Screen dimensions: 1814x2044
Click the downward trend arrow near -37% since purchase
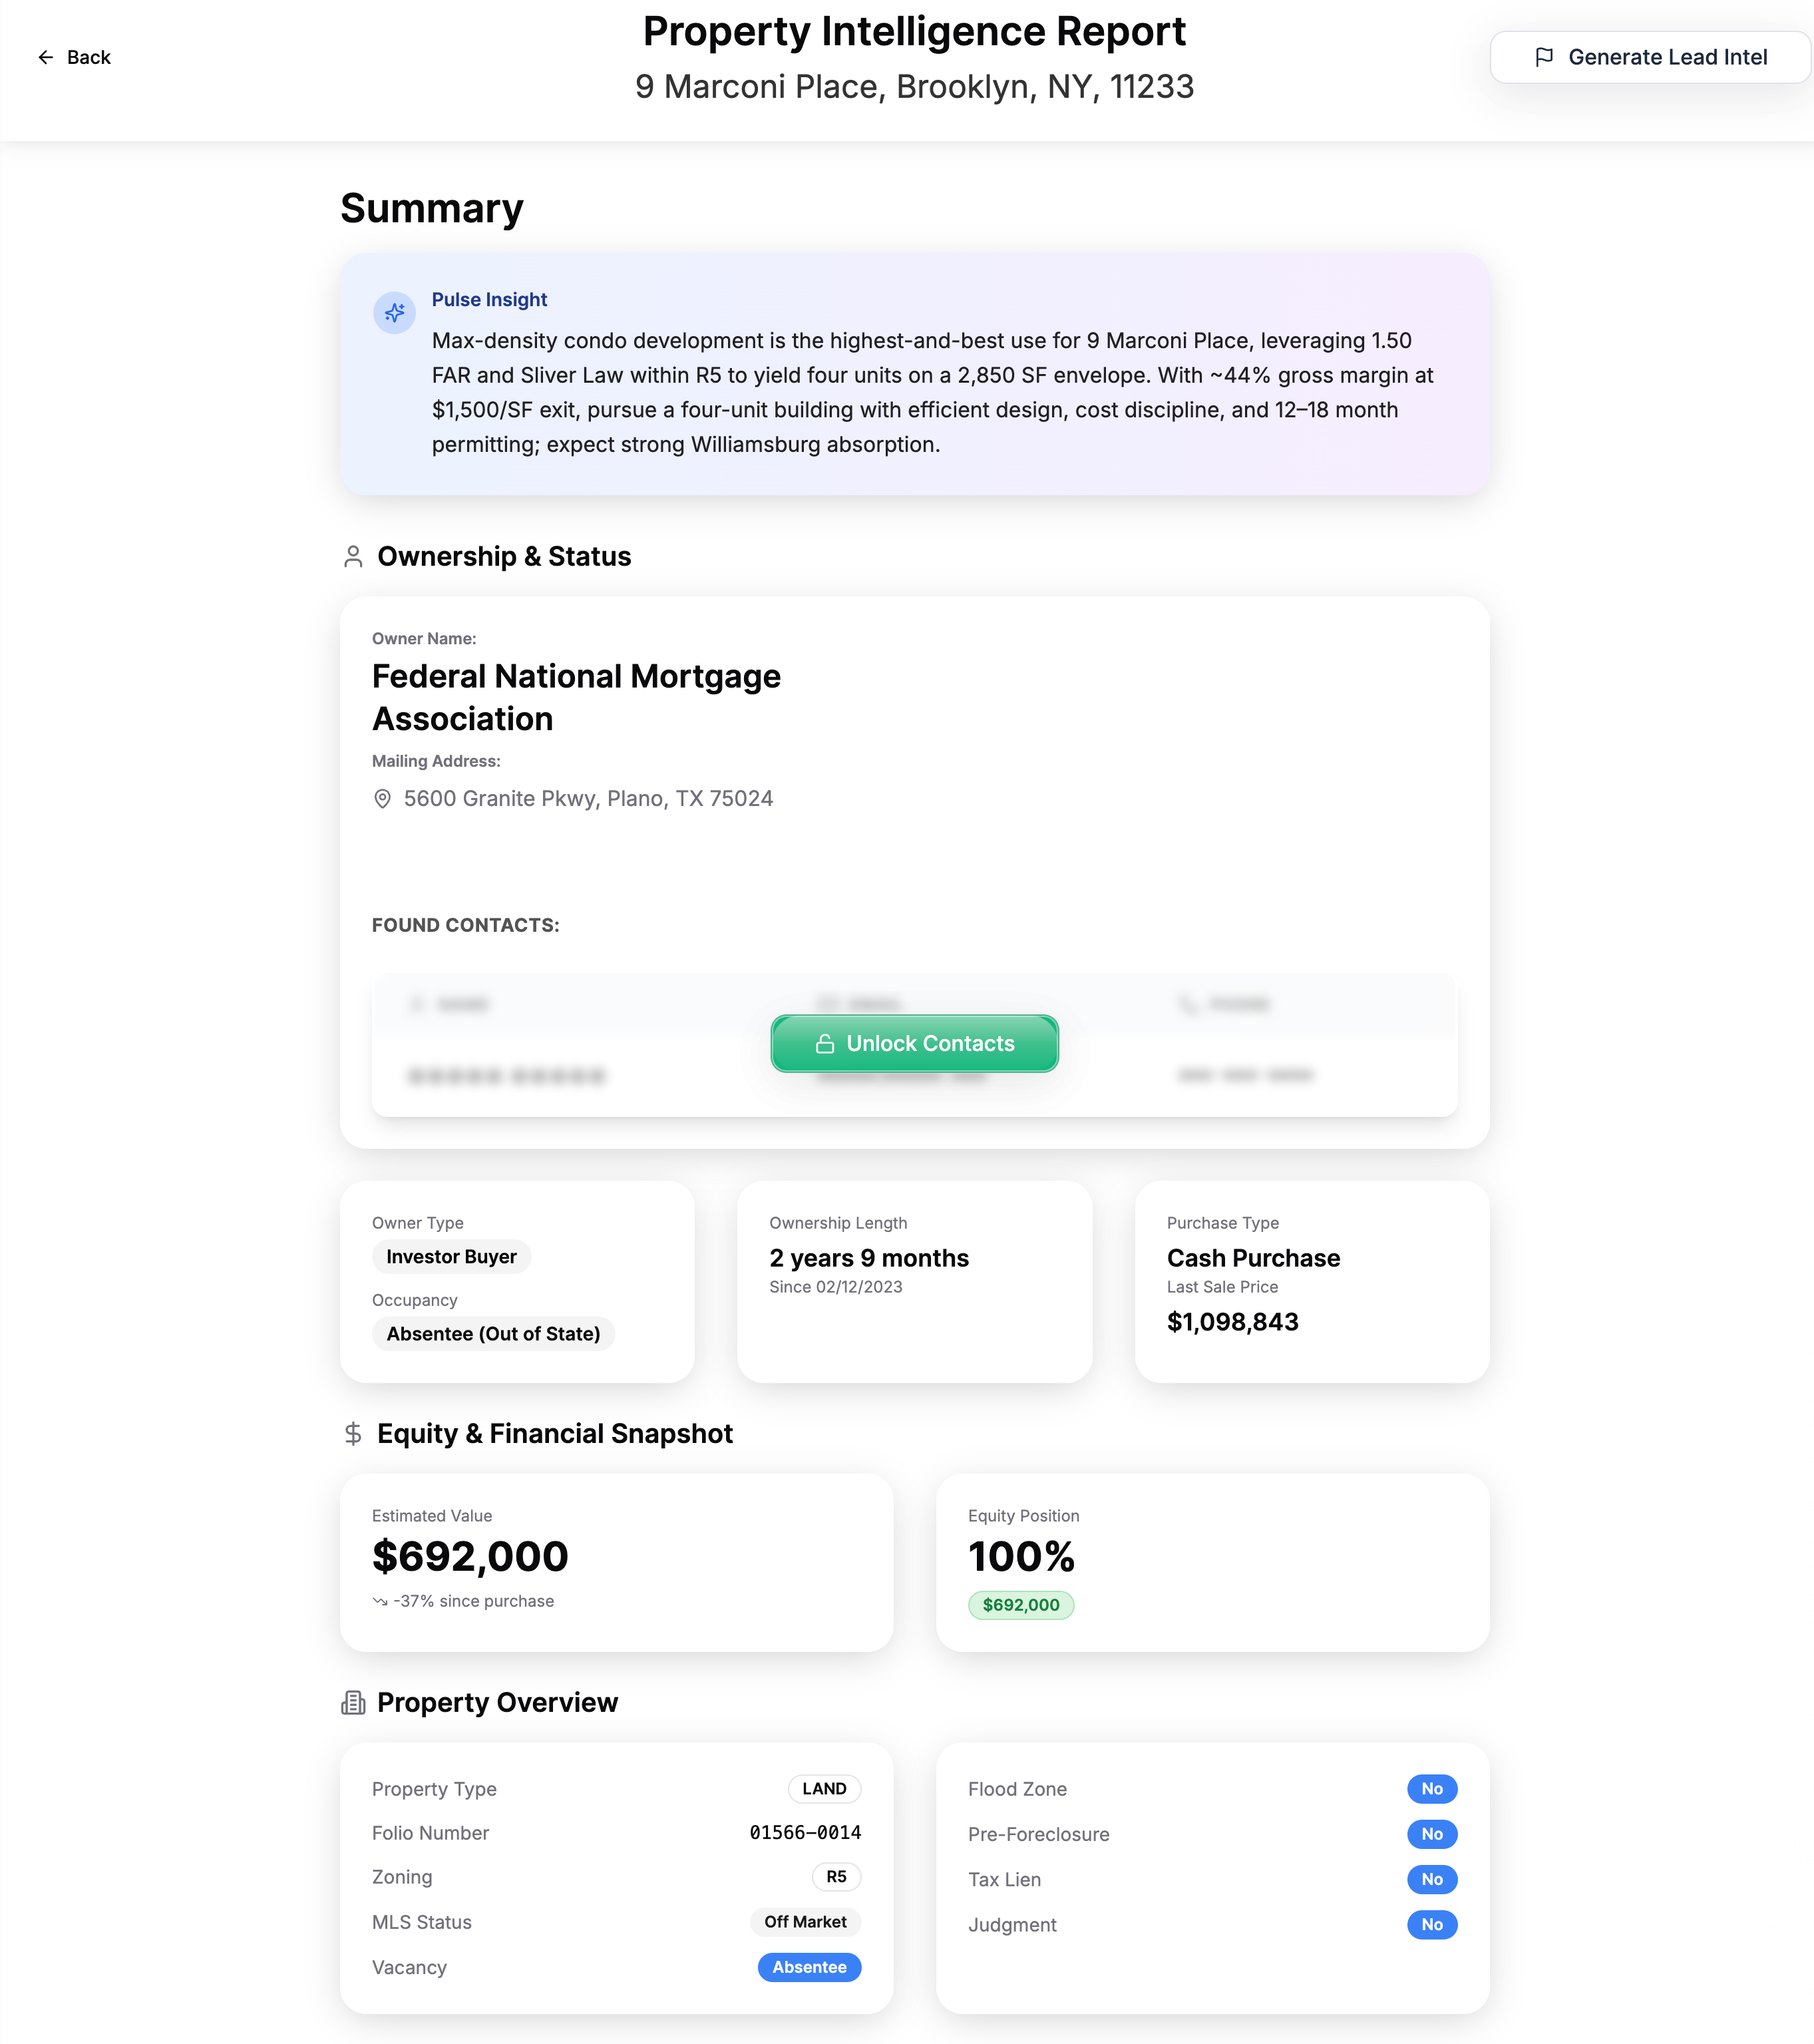coord(380,1600)
